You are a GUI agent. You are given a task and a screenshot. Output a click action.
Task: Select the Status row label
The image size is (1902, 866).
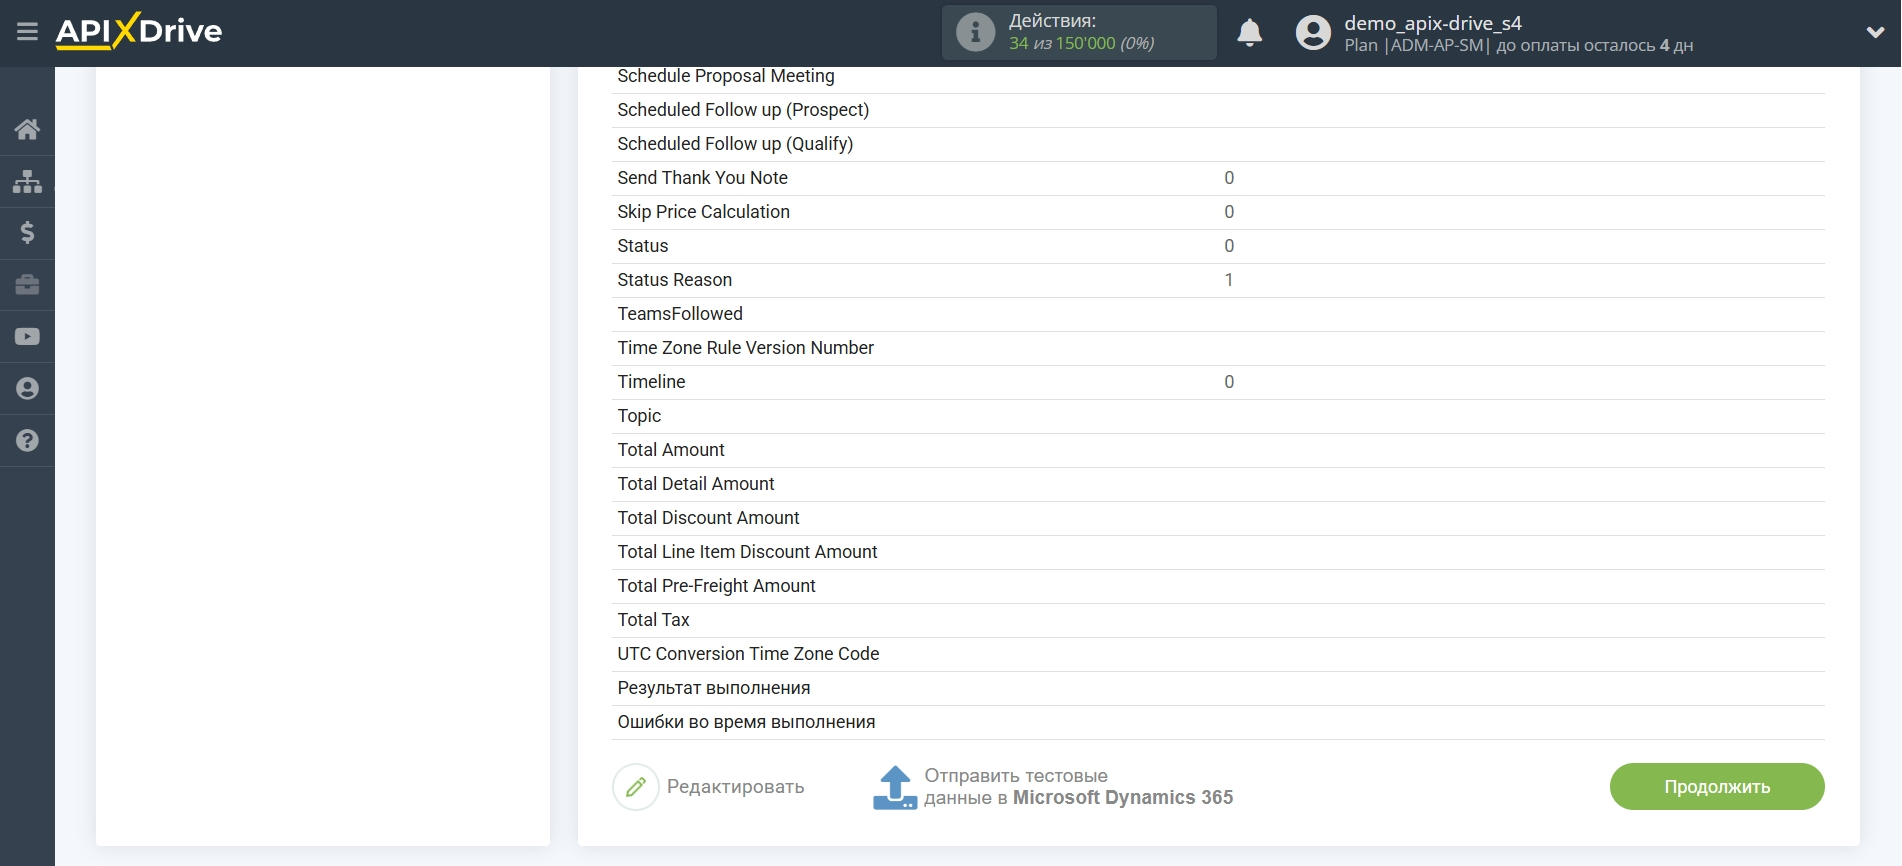click(643, 246)
